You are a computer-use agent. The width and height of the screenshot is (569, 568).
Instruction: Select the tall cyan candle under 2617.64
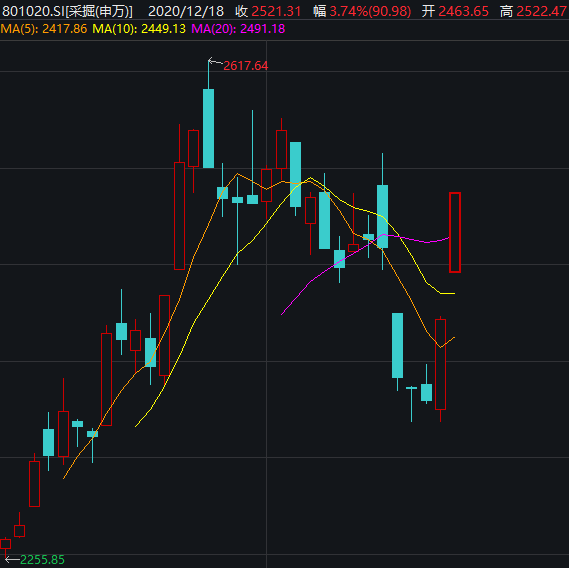[x=208, y=128]
